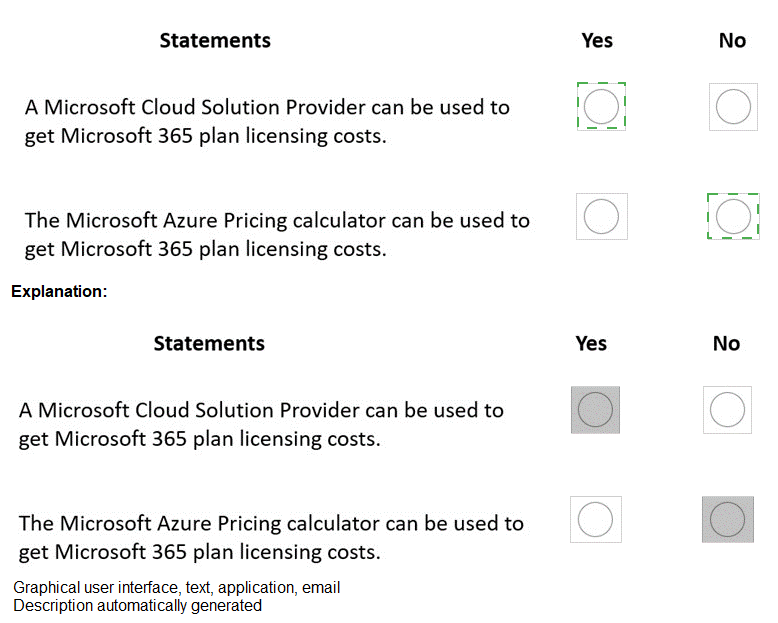Click the Azure Pricing calculator statement text under Explanation
This screenshot has height=623, width=778.
[x=271, y=536]
